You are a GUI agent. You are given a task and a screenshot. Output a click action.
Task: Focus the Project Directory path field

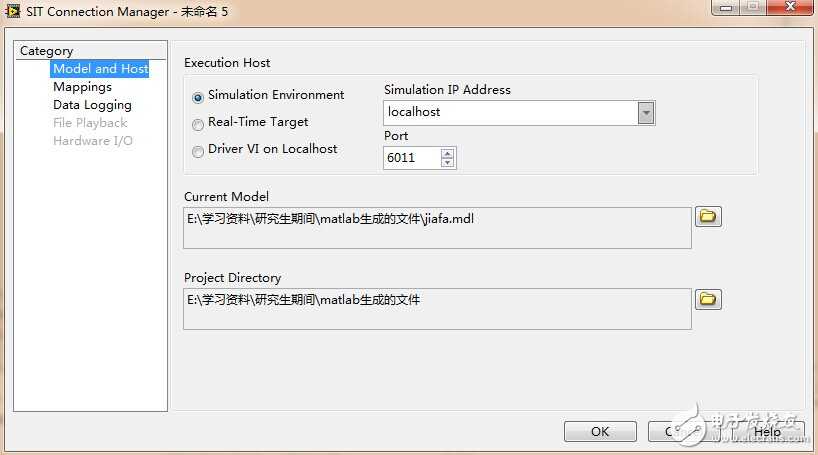[437, 308]
